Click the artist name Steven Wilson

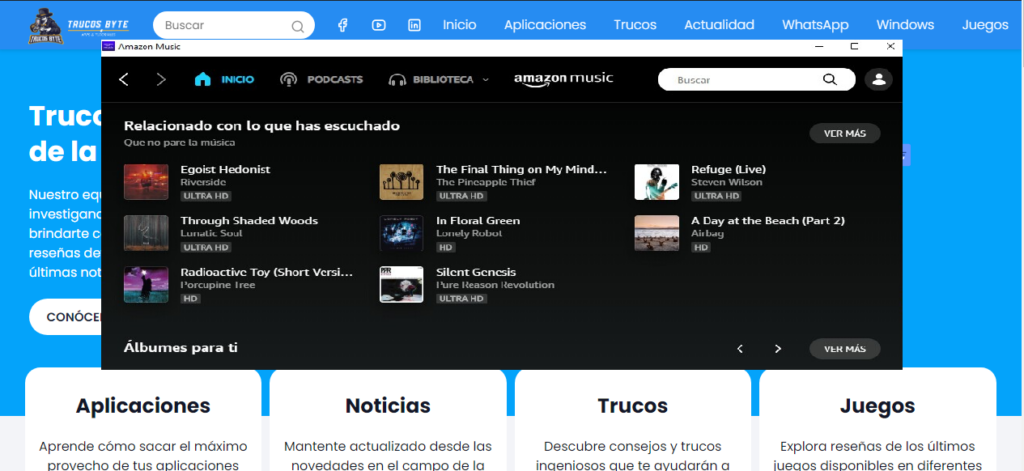tap(727, 182)
